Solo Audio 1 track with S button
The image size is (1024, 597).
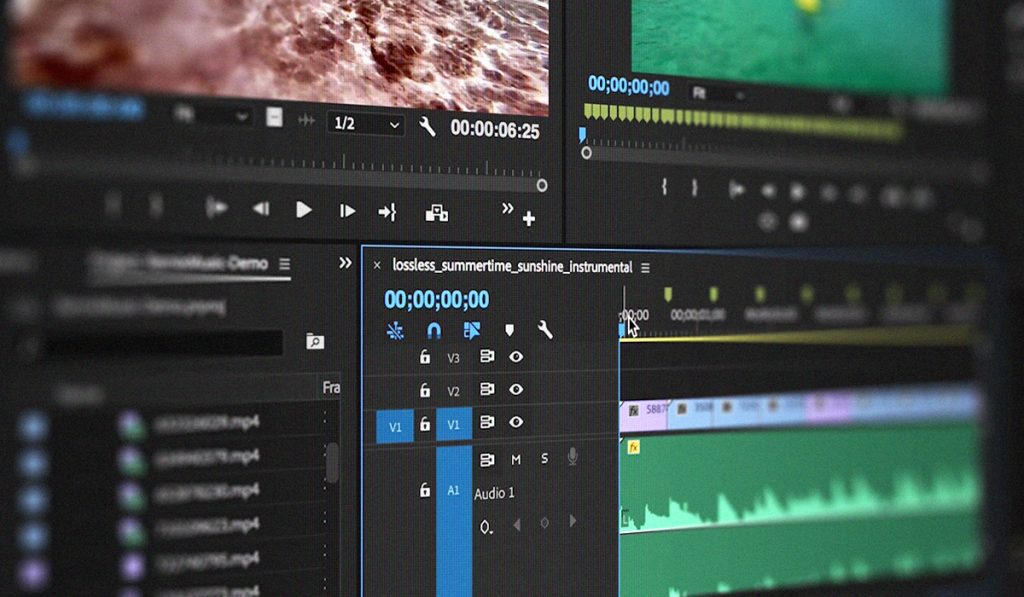click(545, 459)
